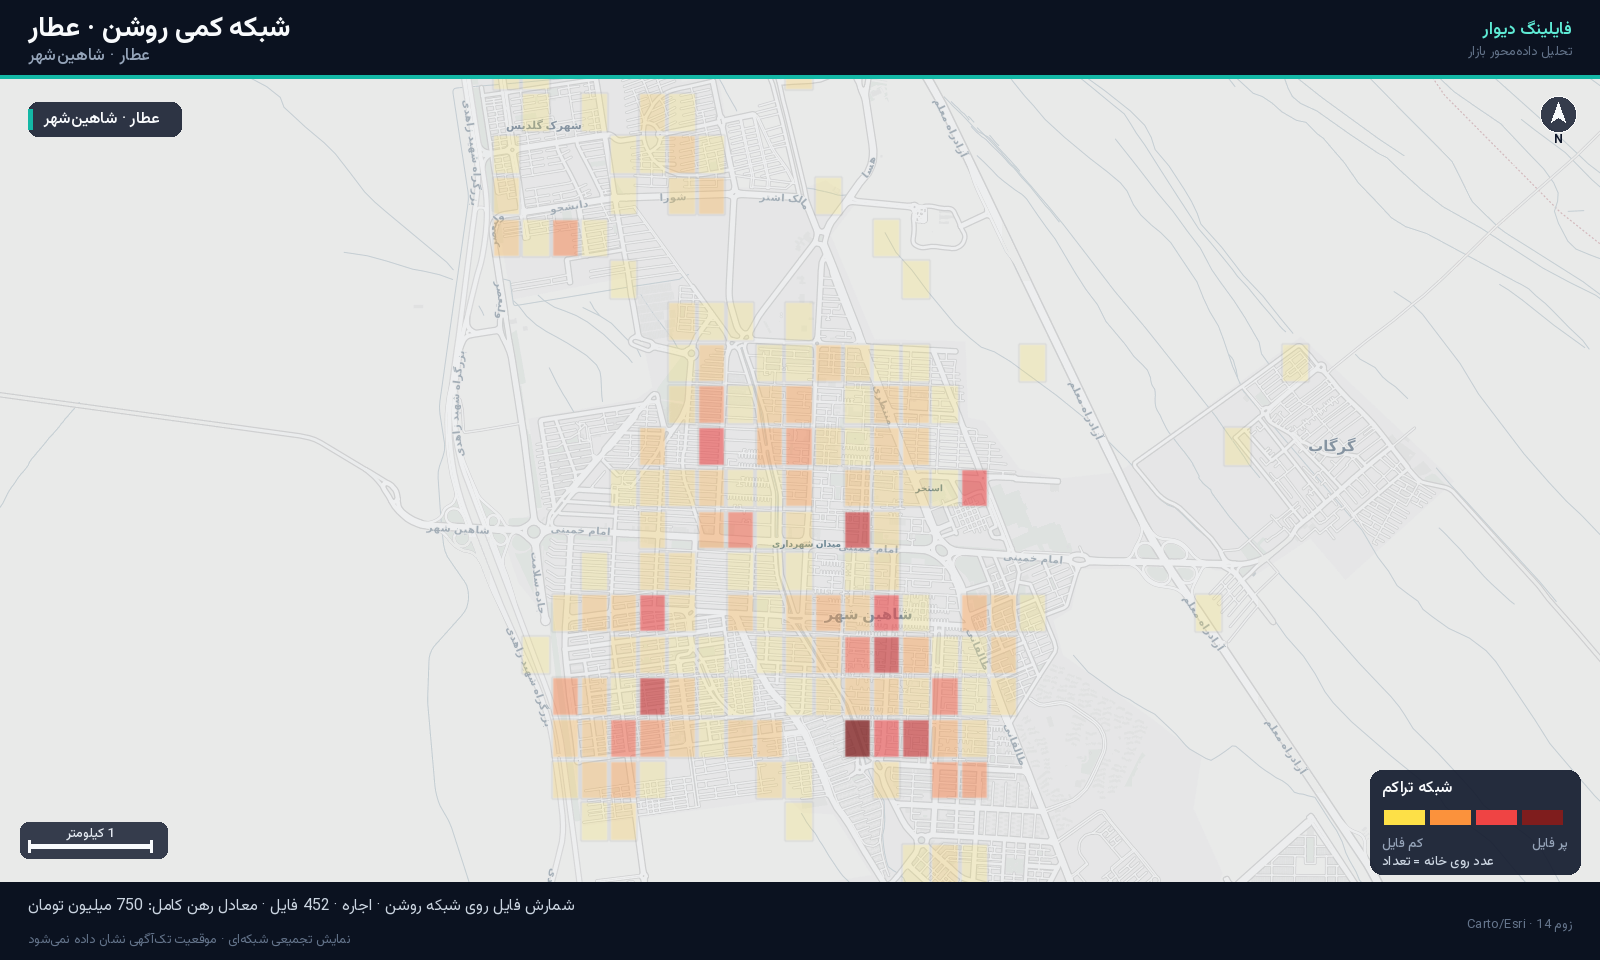Click the میدان شهرداری map label
Image resolution: width=1600 pixels, height=960 pixels.
pos(806,544)
